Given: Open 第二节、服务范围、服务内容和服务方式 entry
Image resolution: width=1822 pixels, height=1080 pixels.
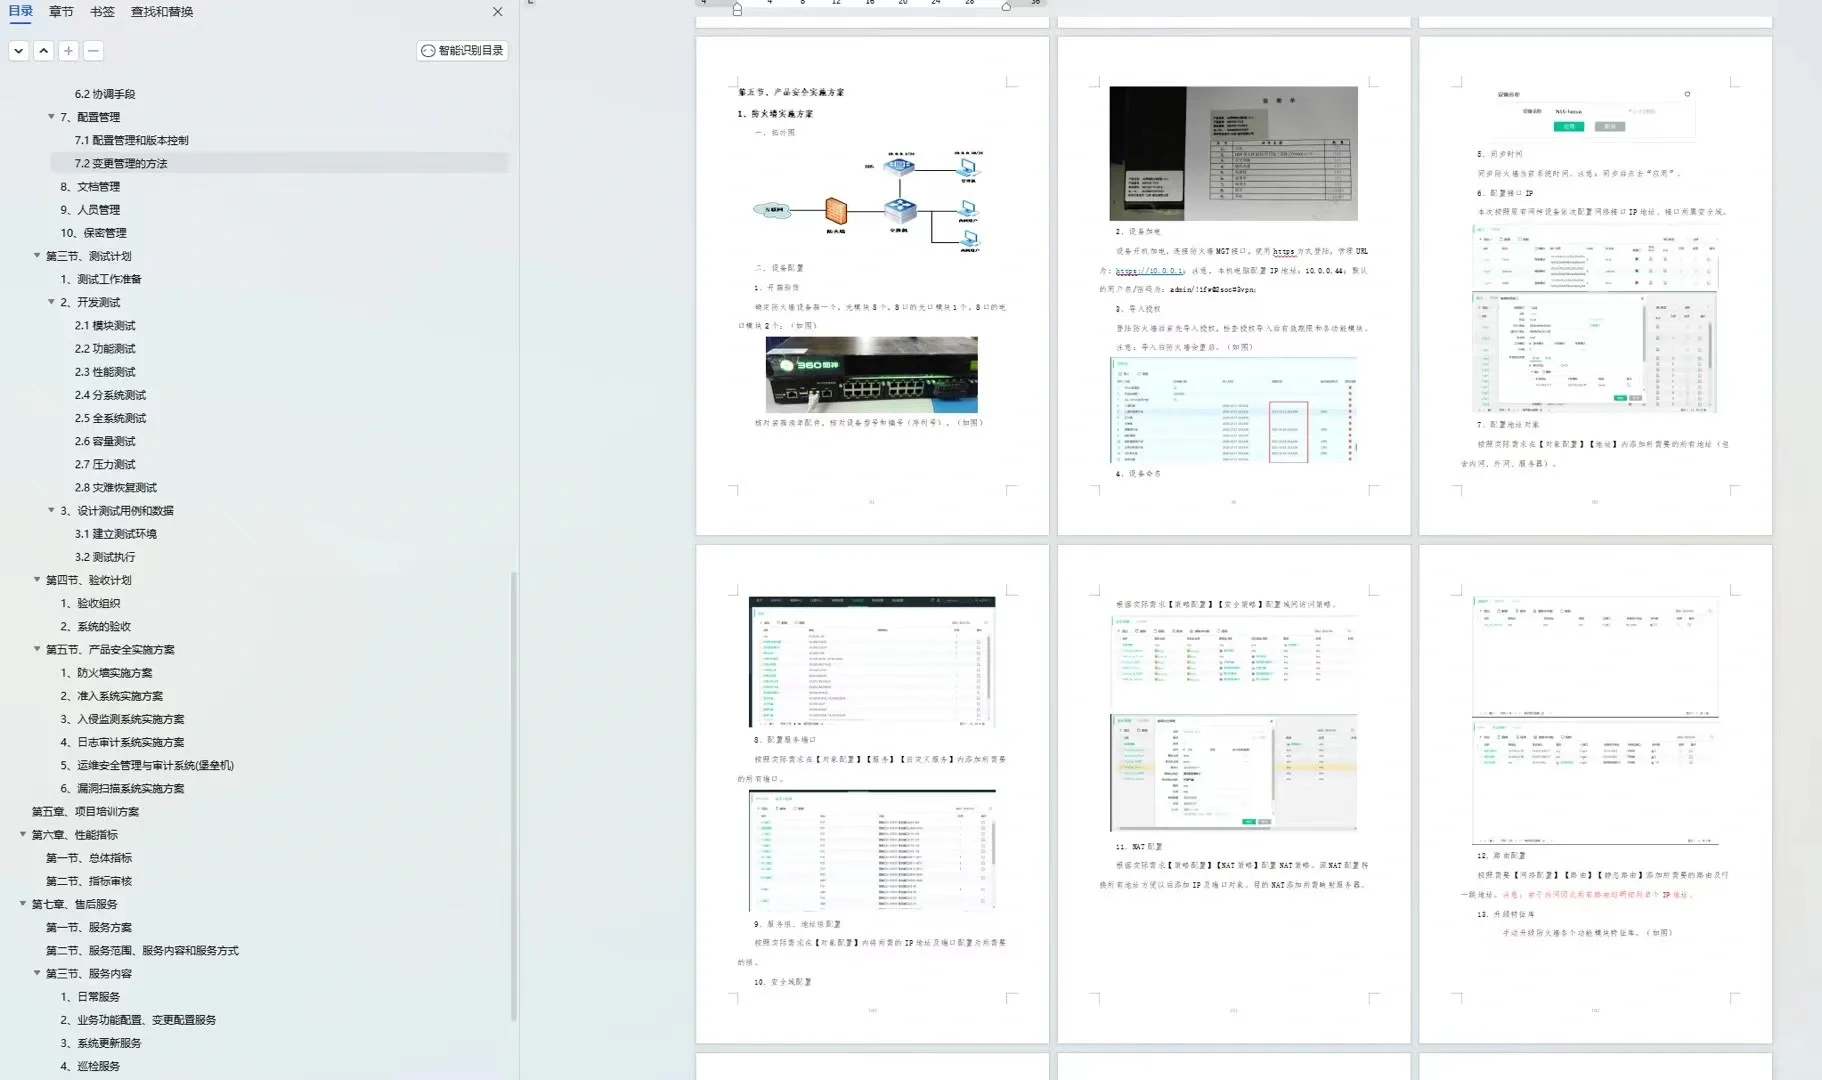Looking at the screenshot, I should [x=142, y=951].
